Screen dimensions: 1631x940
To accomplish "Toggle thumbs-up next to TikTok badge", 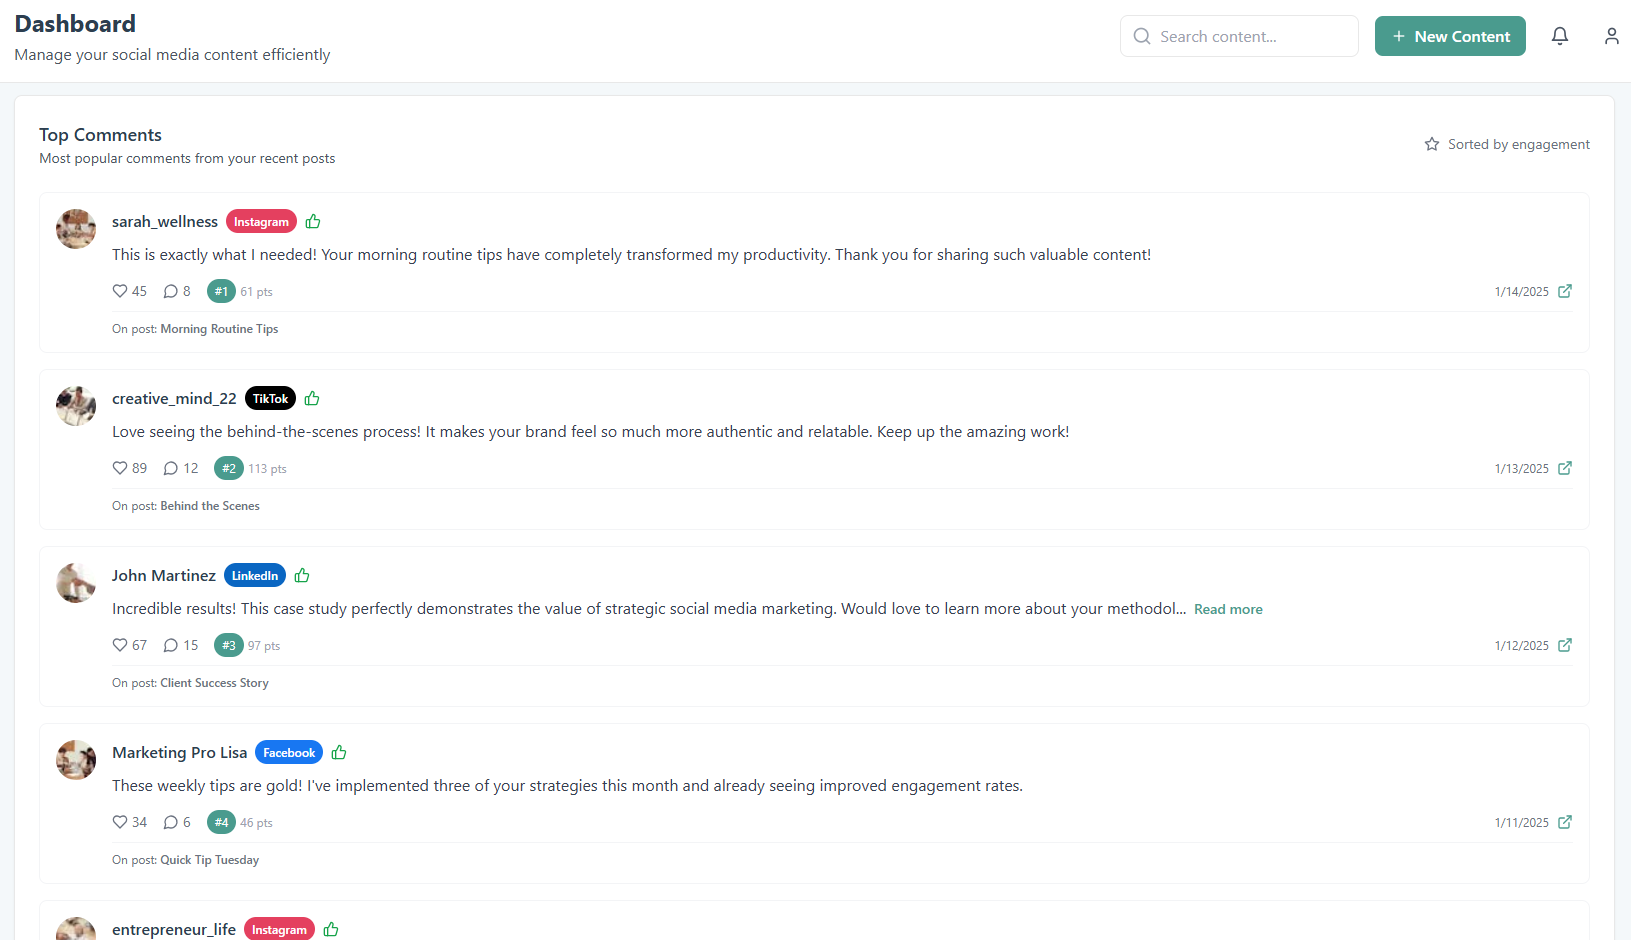I will tap(312, 399).
